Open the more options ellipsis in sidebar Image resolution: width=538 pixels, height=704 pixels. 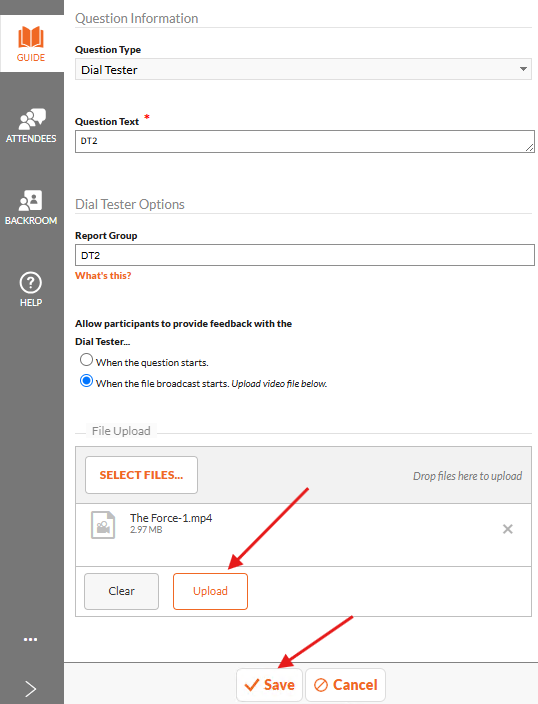coord(30,639)
